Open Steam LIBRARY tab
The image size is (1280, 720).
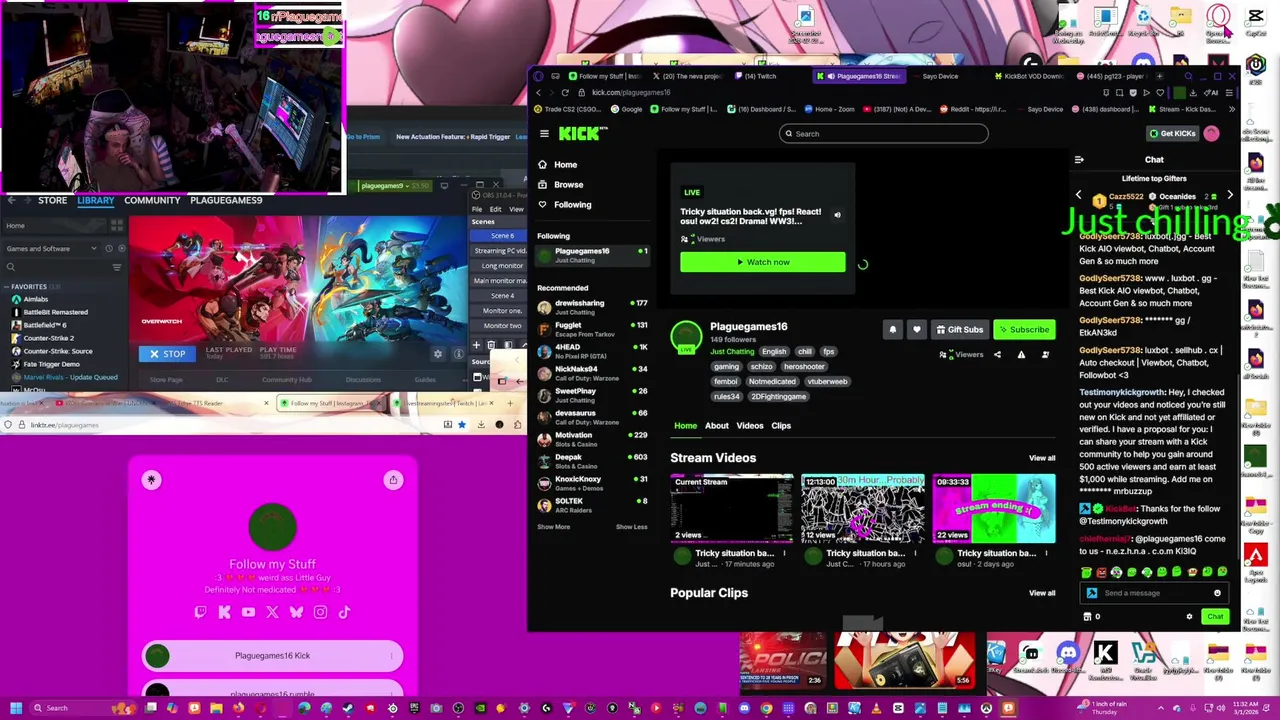coord(96,200)
